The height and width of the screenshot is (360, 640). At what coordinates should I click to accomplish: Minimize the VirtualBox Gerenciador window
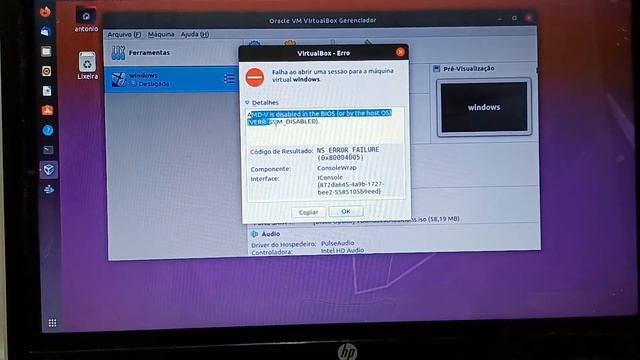coord(500,18)
